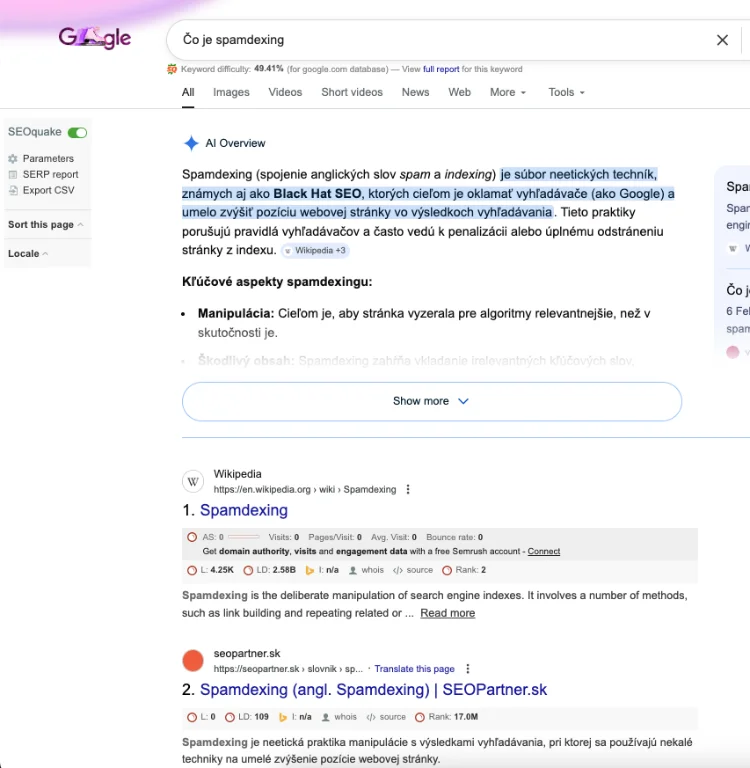The width and height of the screenshot is (750, 768).
Task: Open the More search filters dropdown
Action: tap(508, 92)
